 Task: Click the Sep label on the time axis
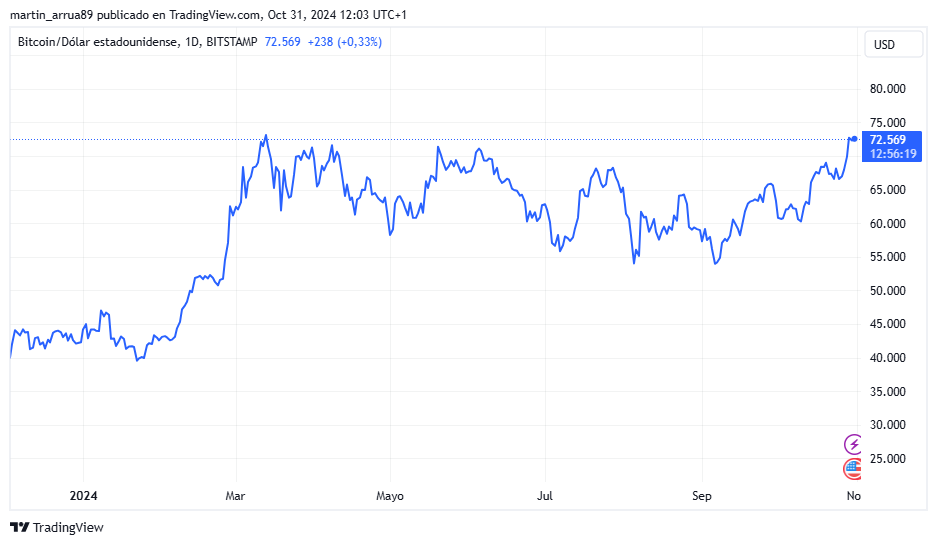point(702,496)
